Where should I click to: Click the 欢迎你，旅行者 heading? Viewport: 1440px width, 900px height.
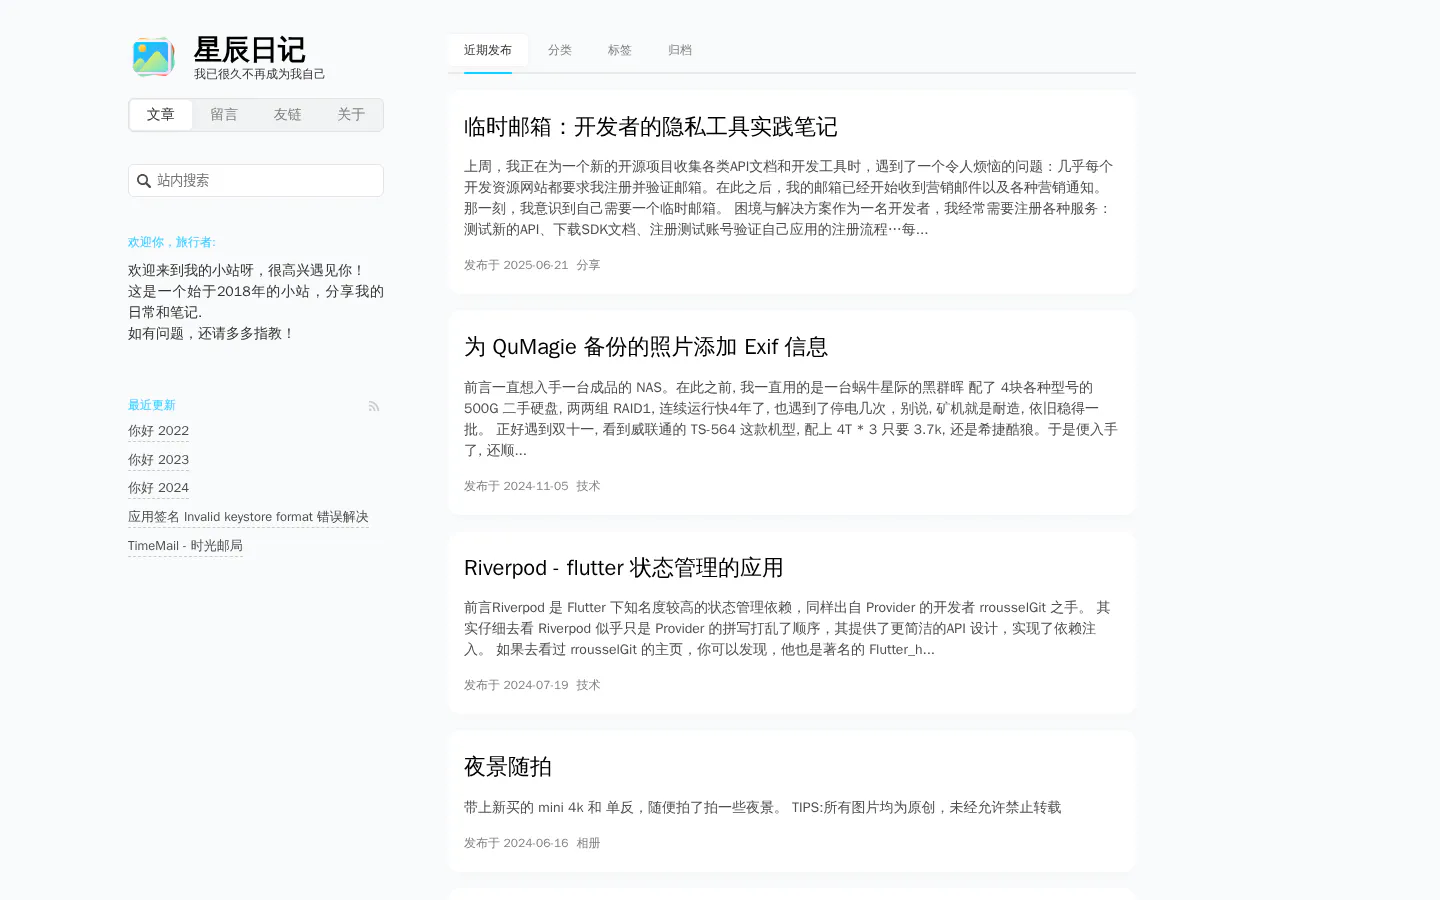[x=172, y=242]
